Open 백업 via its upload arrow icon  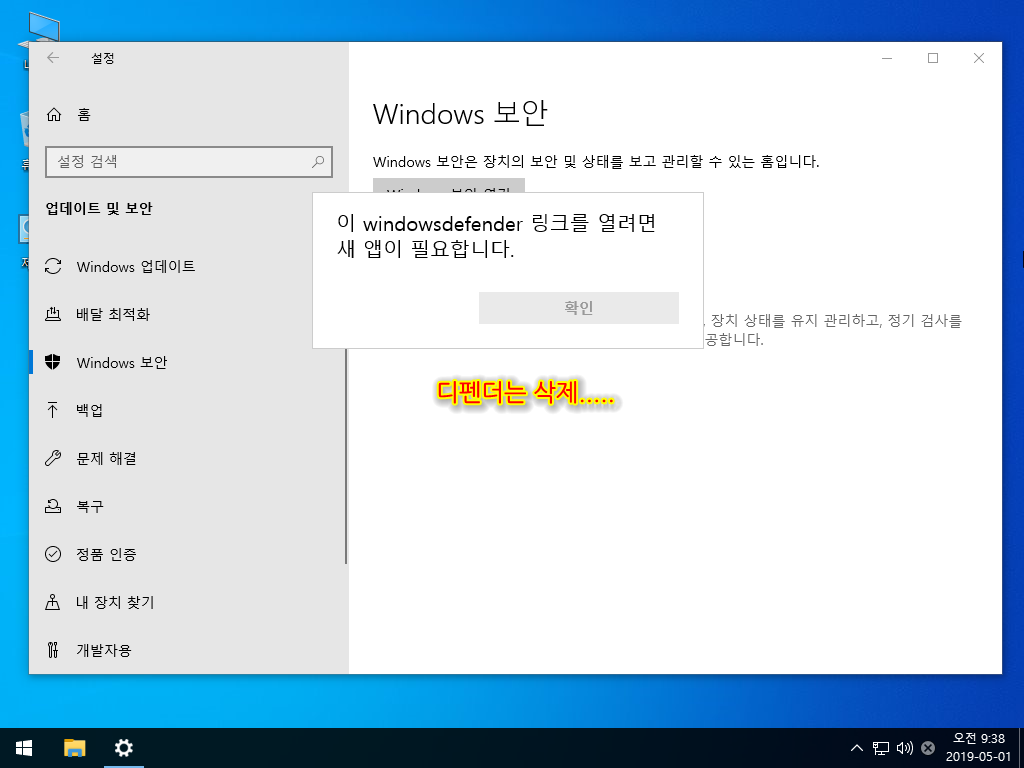[x=53, y=410]
